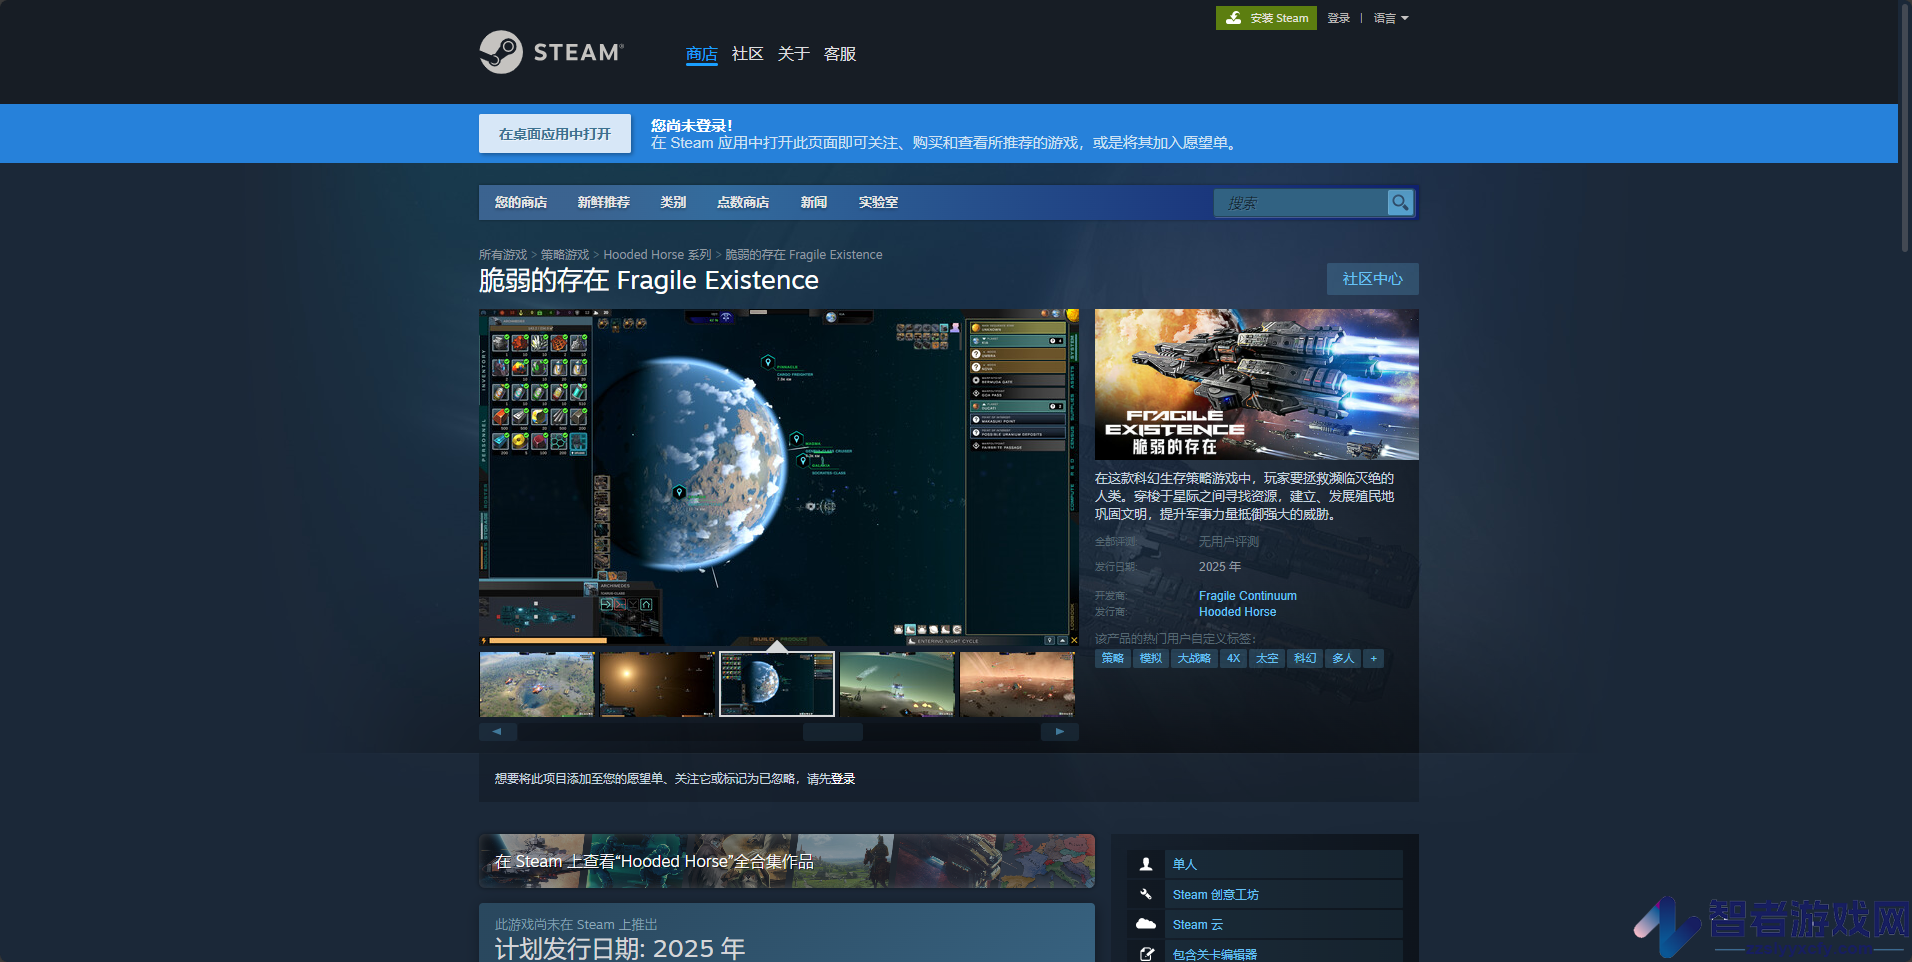Click the game title 脆弱的存在 Fragile Existence

click(x=649, y=280)
